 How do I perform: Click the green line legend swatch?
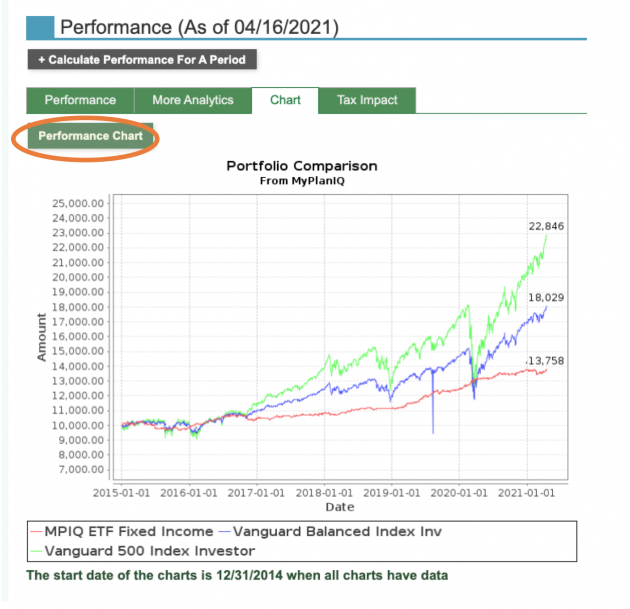(x=36, y=551)
